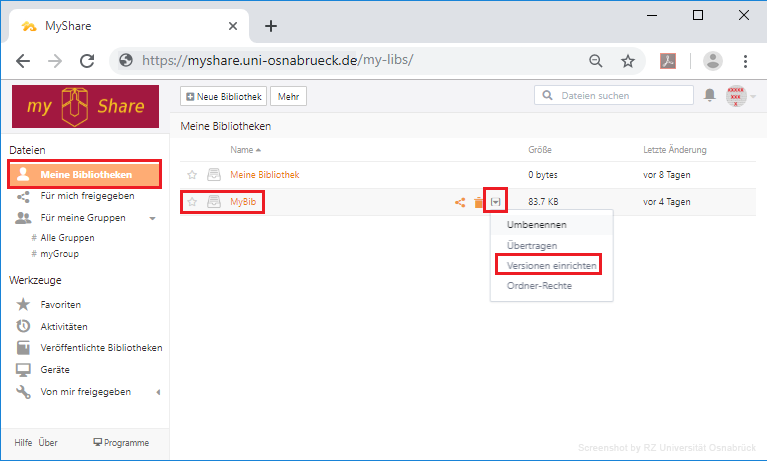Open the myGroup group
The height and width of the screenshot is (461, 767).
pyautogui.click(x=59, y=254)
